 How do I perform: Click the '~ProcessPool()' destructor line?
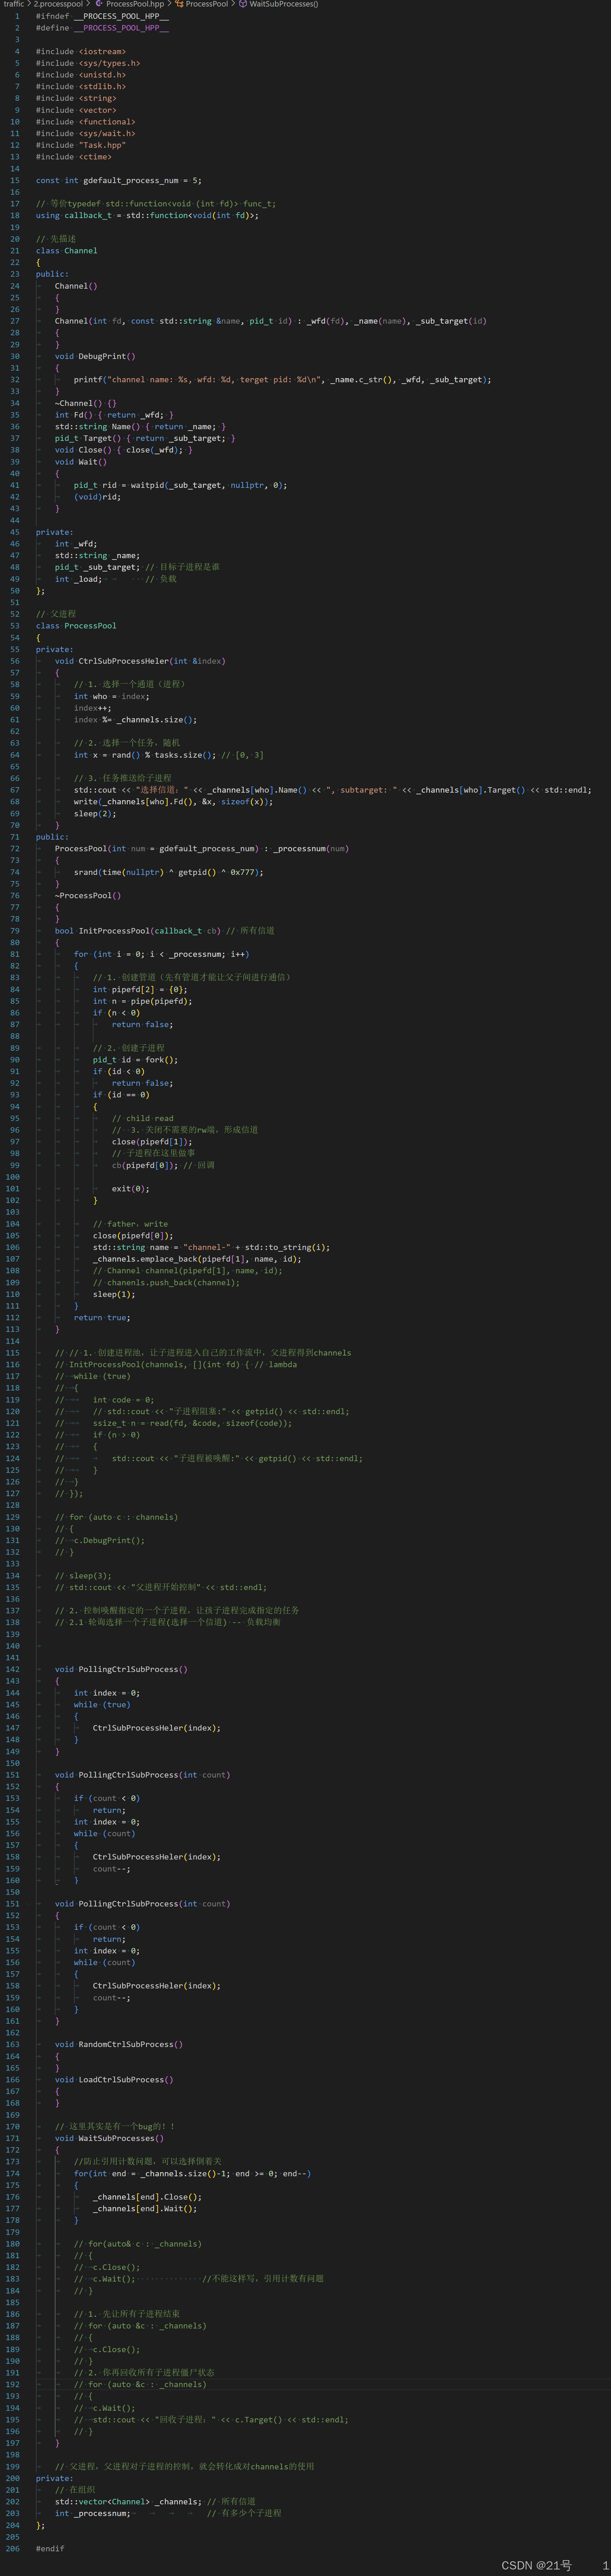[x=88, y=896]
